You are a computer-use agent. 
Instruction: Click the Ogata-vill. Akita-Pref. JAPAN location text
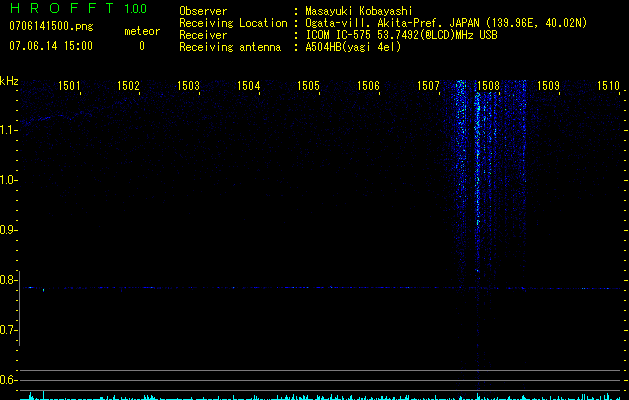(x=446, y=23)
